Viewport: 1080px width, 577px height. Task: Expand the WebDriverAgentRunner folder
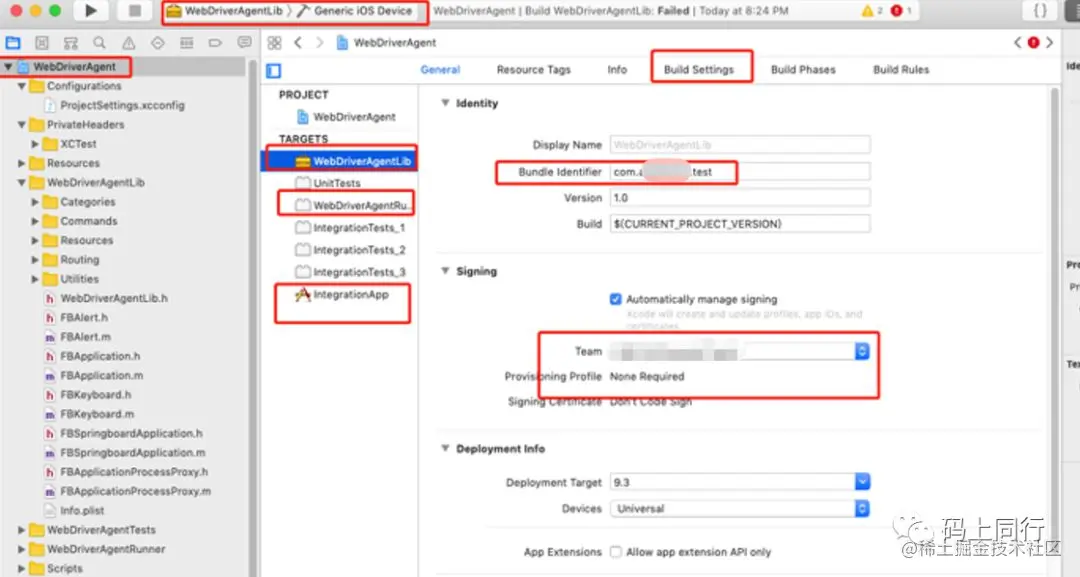click(21, 549)
